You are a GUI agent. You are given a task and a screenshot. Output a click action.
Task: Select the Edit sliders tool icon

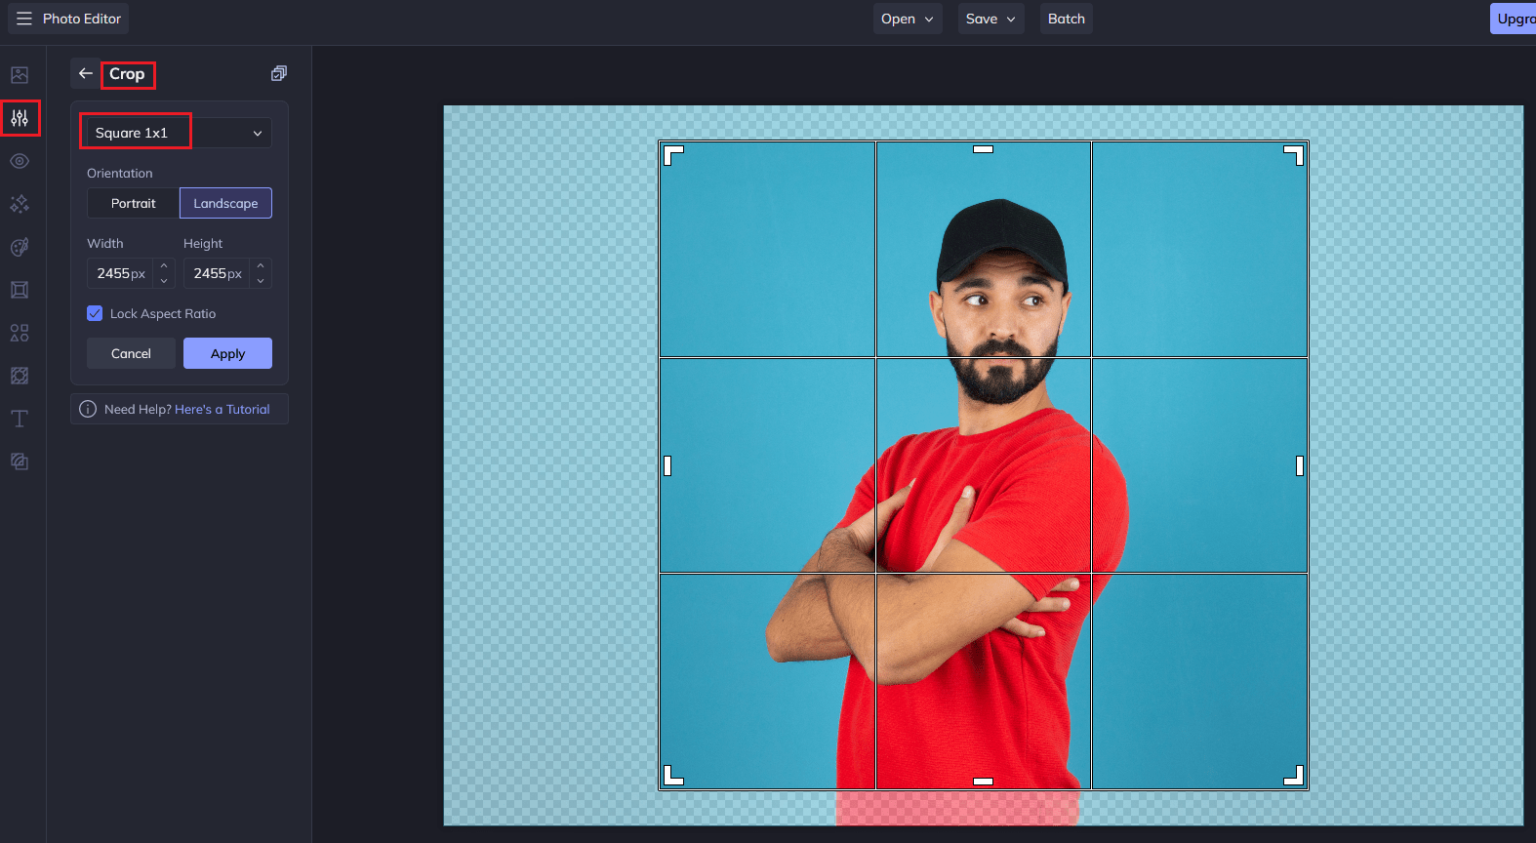[x=20, y=118]
